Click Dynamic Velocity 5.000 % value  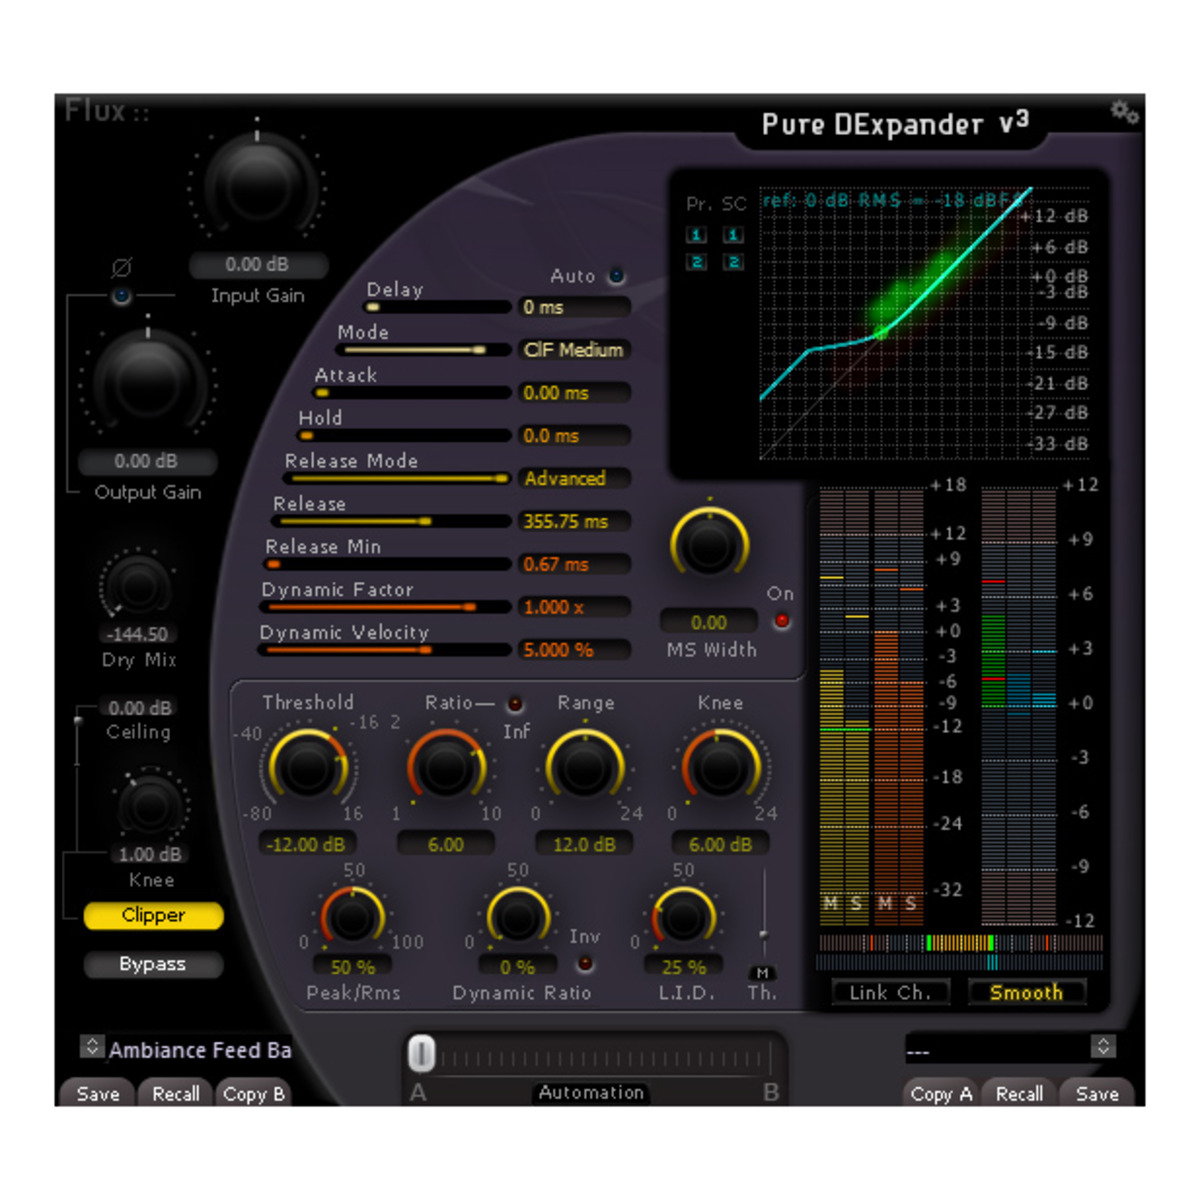tap(574, 650)
